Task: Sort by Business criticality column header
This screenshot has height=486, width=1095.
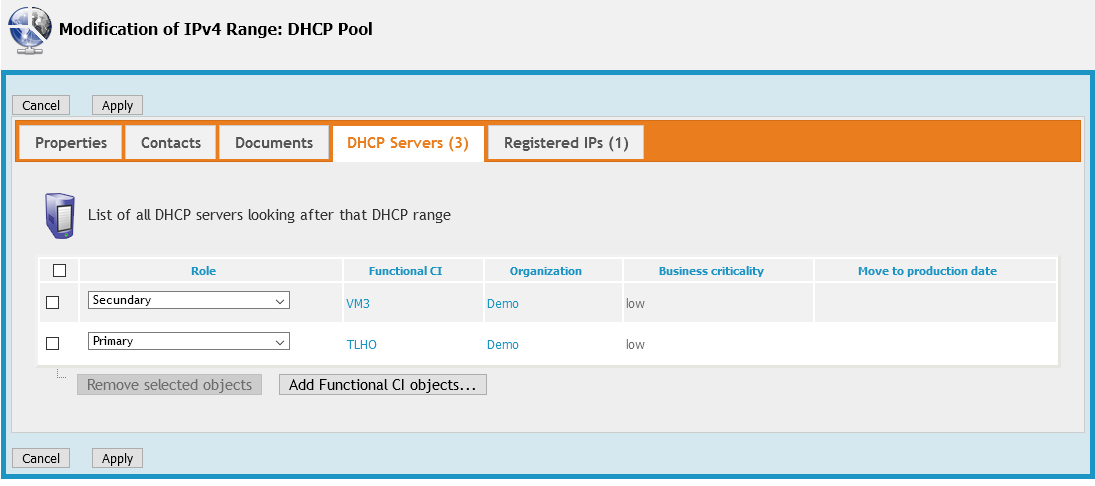Action: coord(711,271)
